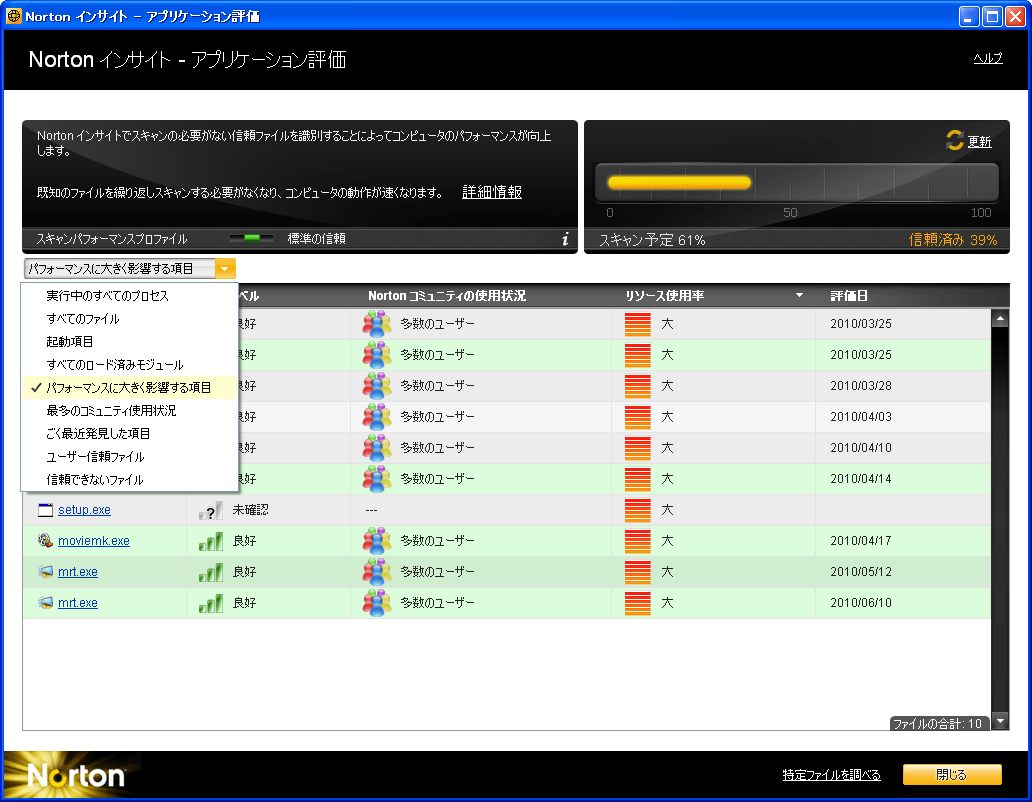1032x802 pixels.
Task: Click the 閉じる button
Action: pyautogui.click(x=952, y=775)
